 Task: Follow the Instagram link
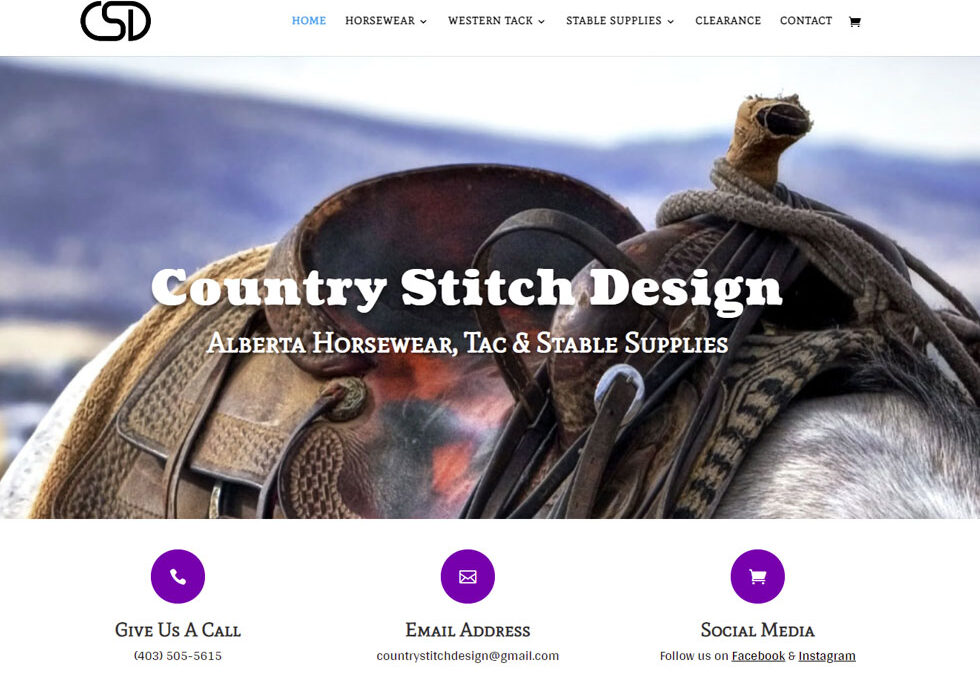pyautogui.click(x=827, y=656)
